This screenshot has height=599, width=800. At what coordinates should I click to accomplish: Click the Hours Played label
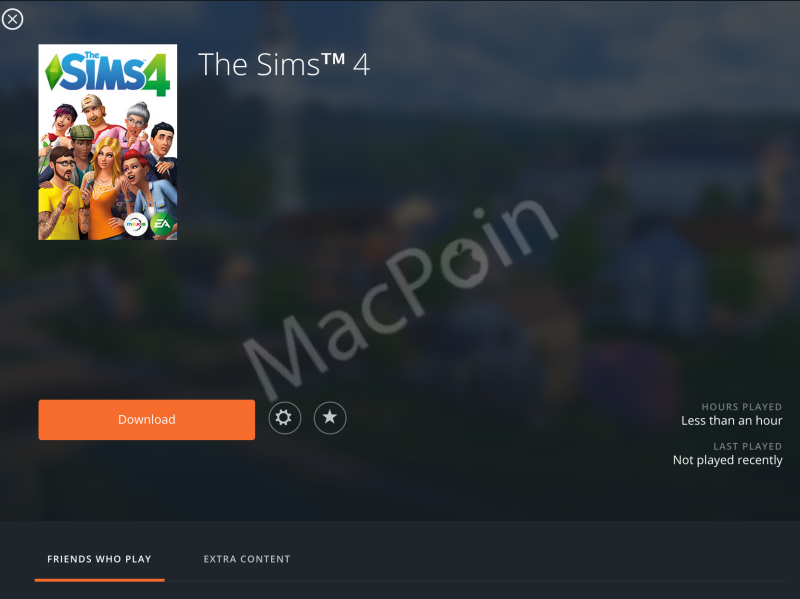coord(741,407)
